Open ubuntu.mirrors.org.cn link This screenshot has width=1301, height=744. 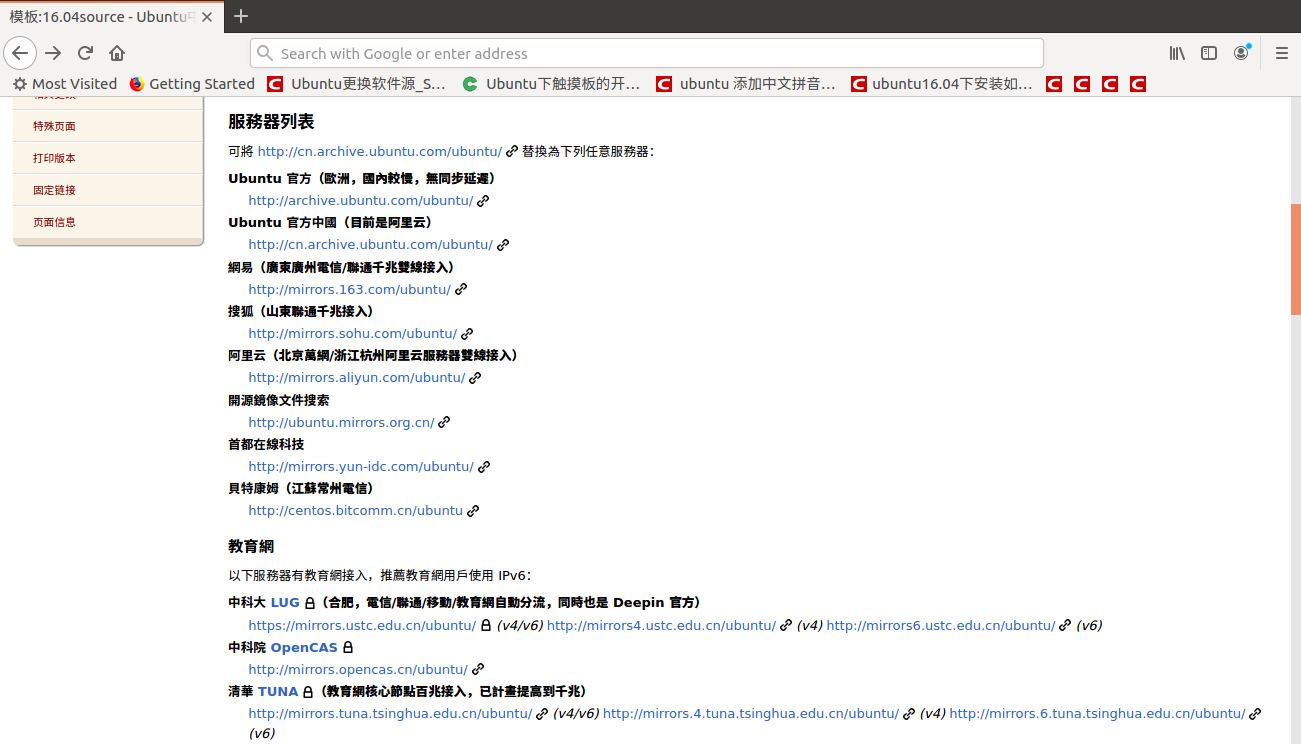coord(341,422)
